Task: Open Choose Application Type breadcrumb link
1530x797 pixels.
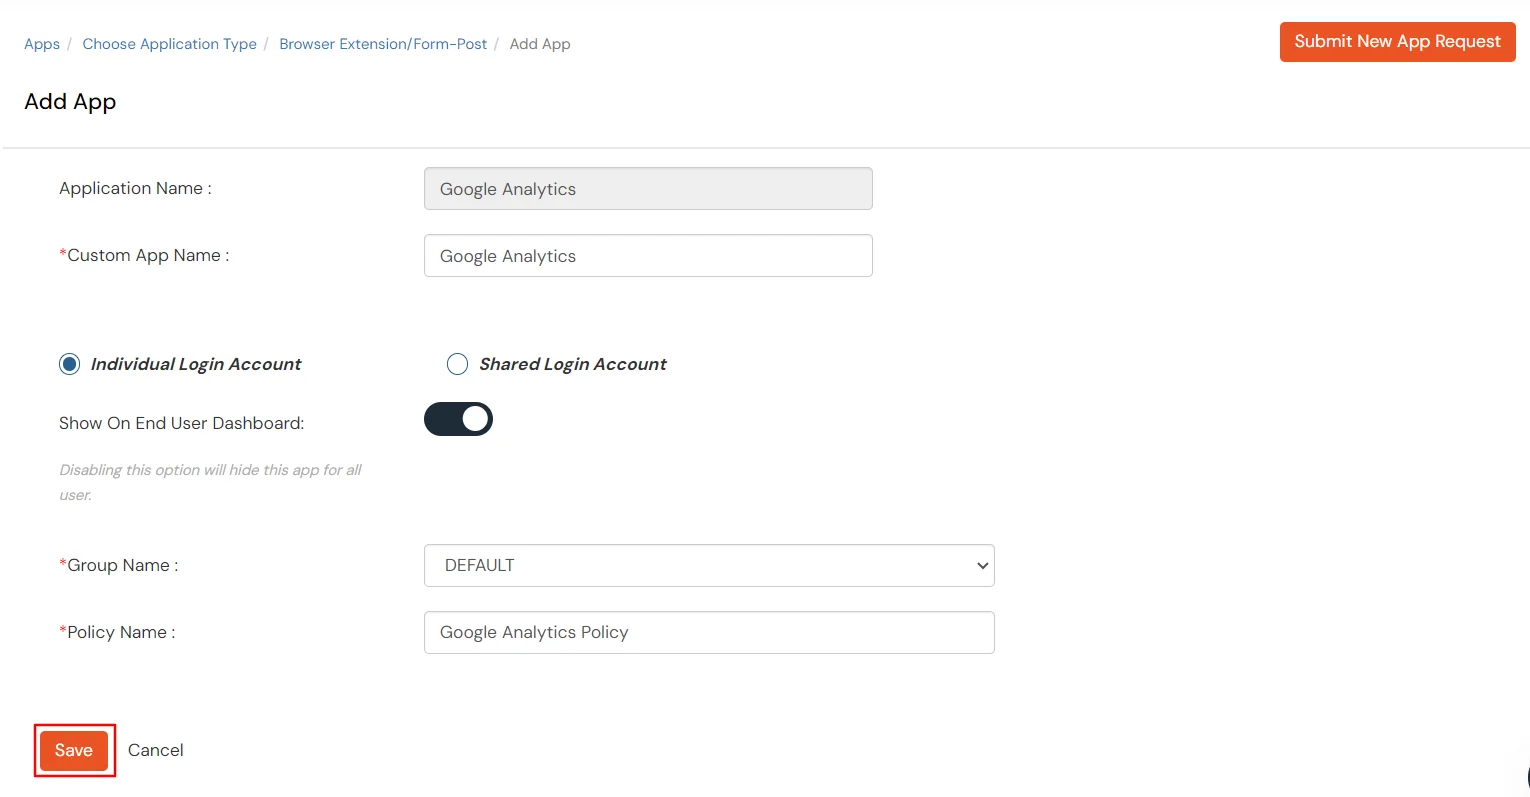Action: pos(168,44)
